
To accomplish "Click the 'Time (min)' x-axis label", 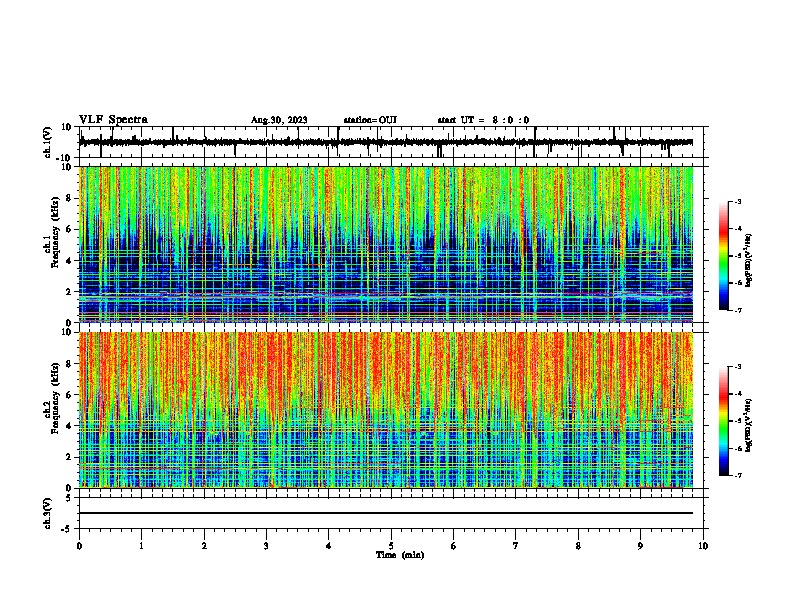I will tap(400, 555).
